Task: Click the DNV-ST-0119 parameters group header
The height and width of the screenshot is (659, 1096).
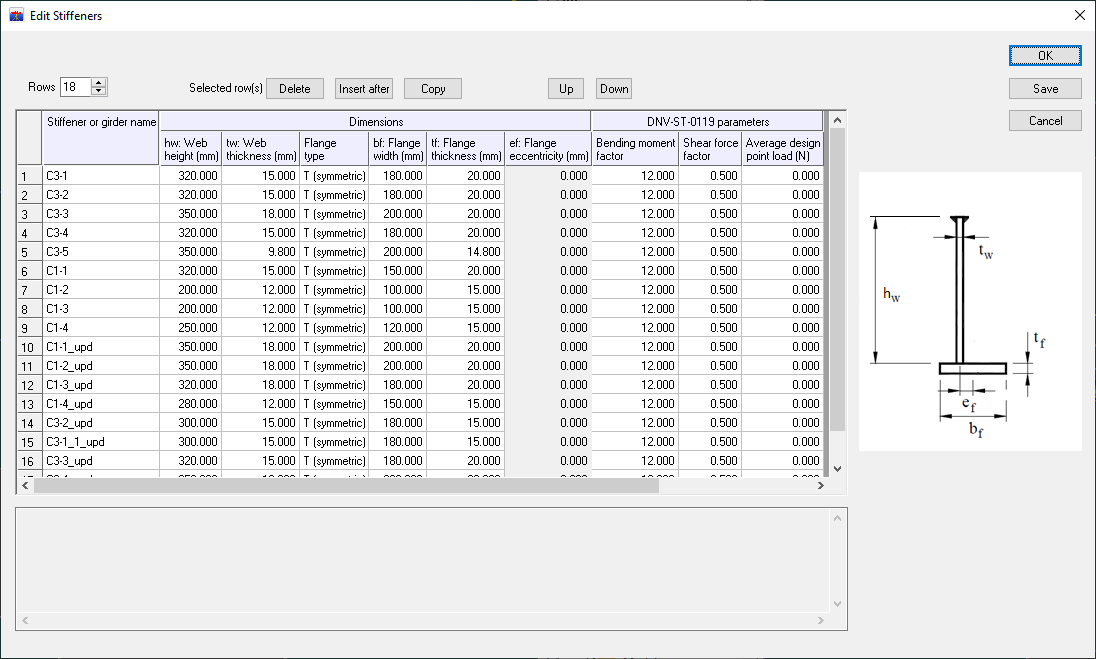Action: click(707, 122)
